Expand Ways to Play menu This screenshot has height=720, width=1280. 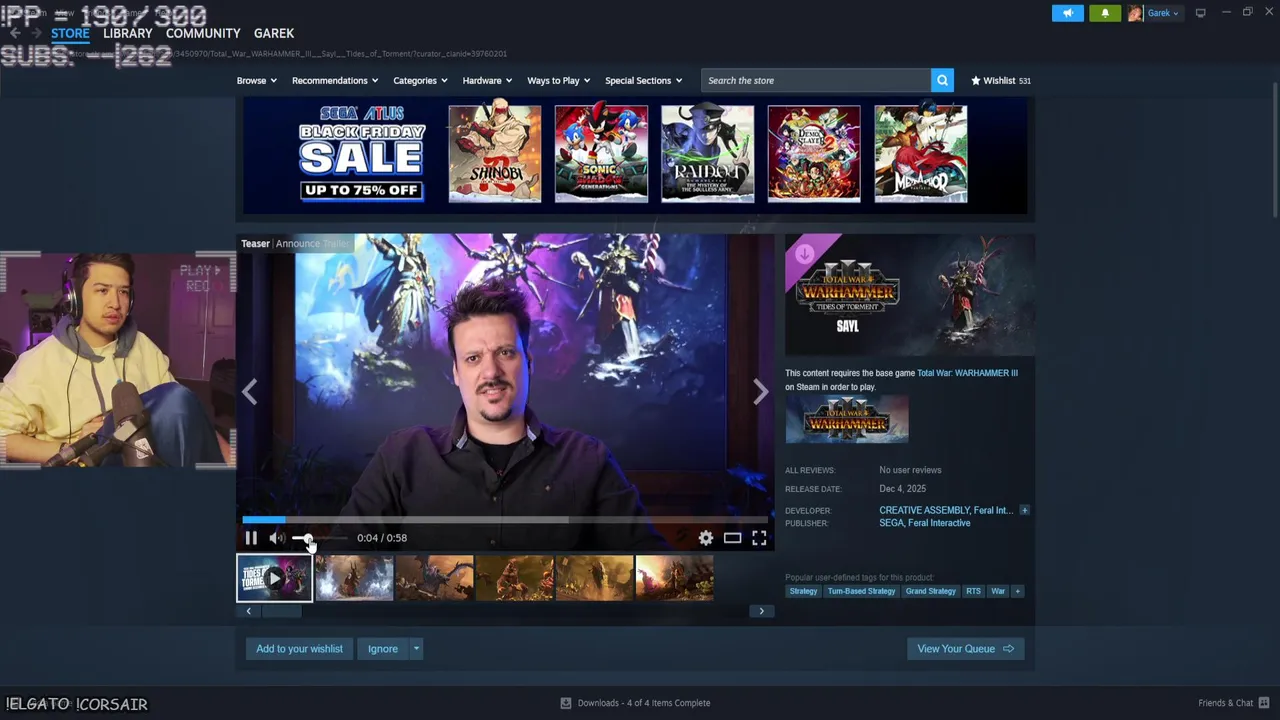click(x=558, y=80)
